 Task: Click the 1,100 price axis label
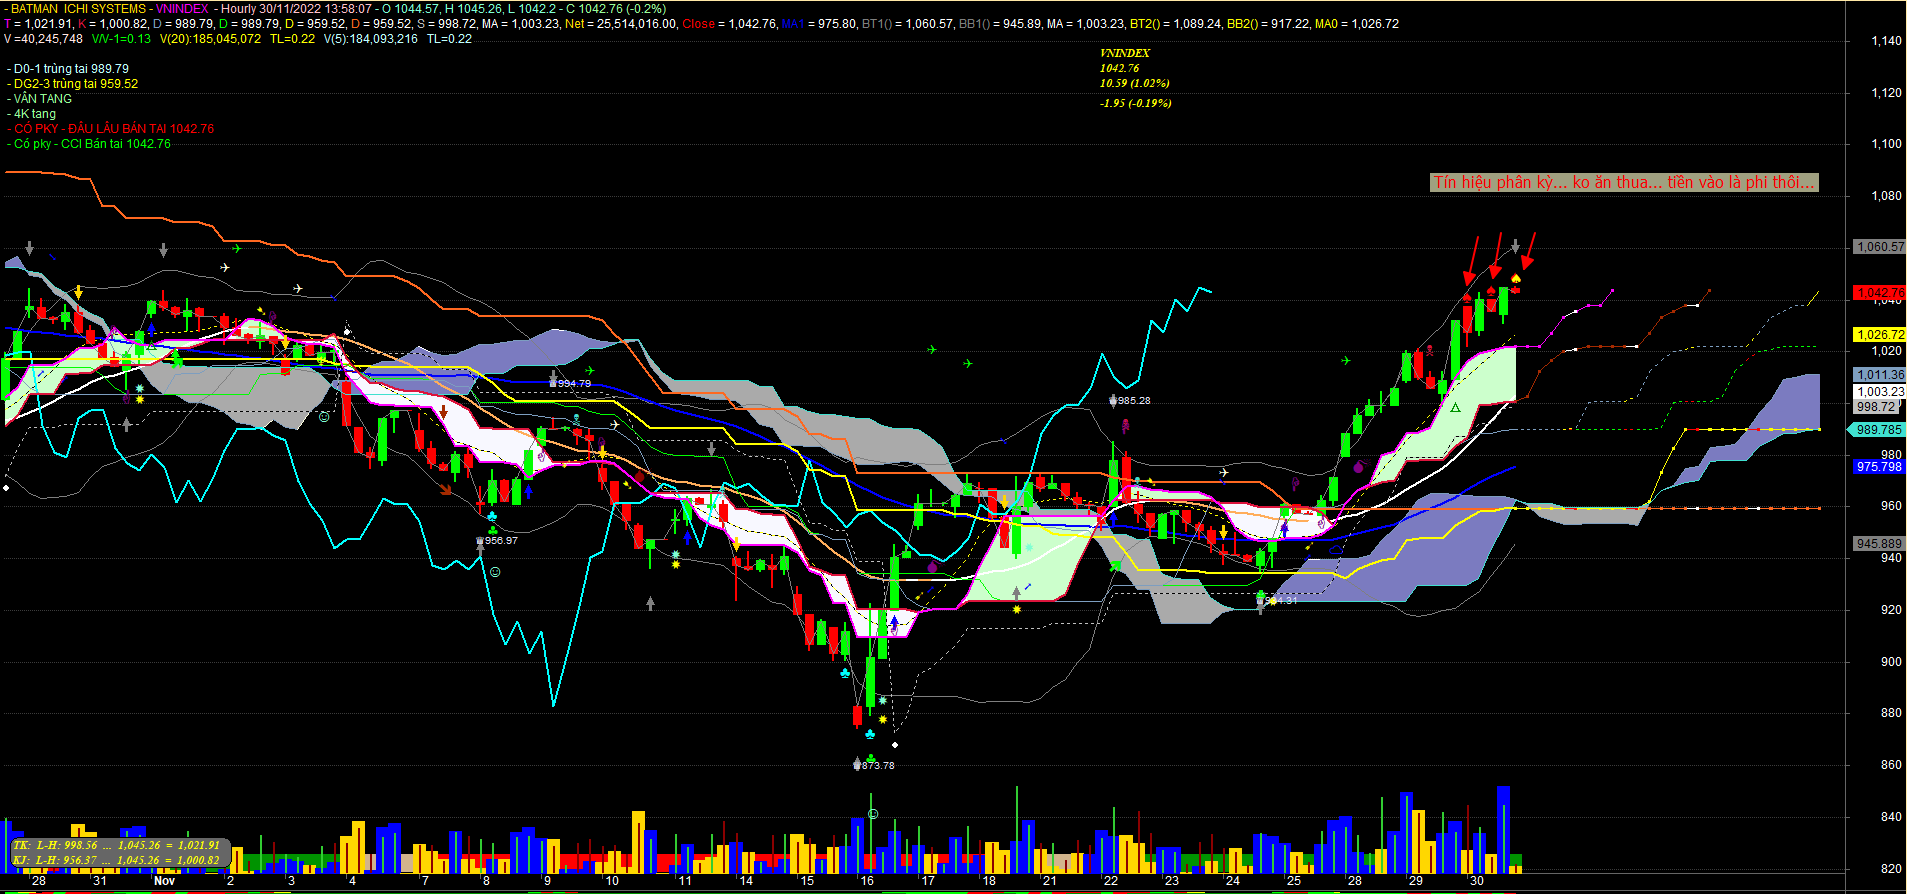pyautogui.click(x=1887, y=144)
